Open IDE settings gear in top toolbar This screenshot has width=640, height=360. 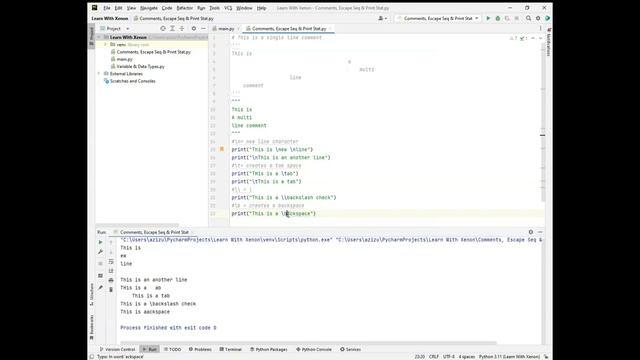[538, 18]
